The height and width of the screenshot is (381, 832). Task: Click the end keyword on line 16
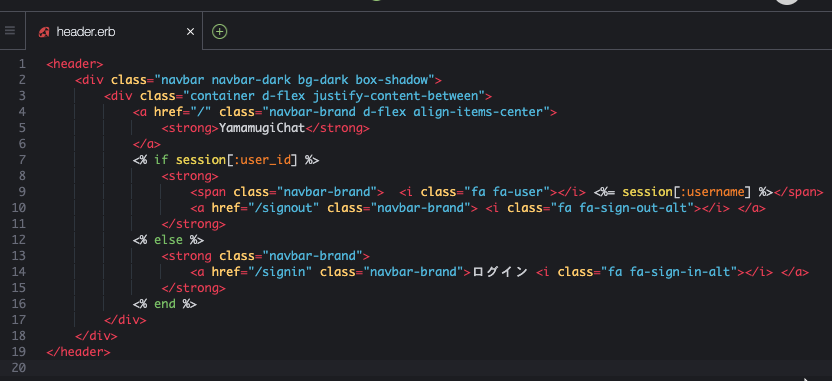pyautogui.click(x=164, y=304)
